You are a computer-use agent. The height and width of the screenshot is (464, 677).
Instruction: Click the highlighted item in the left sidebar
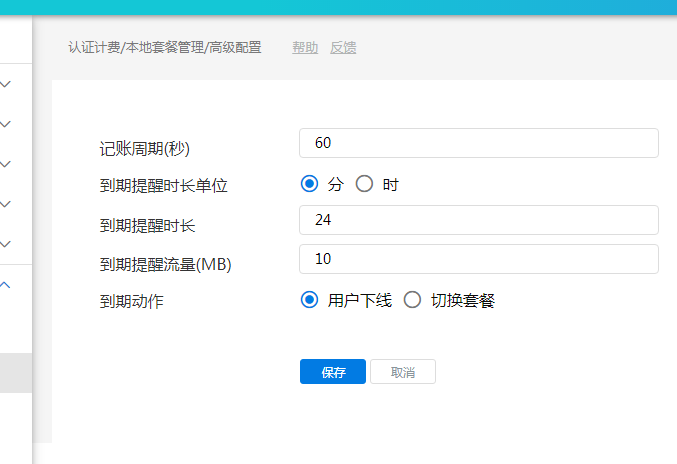[15, 373]
